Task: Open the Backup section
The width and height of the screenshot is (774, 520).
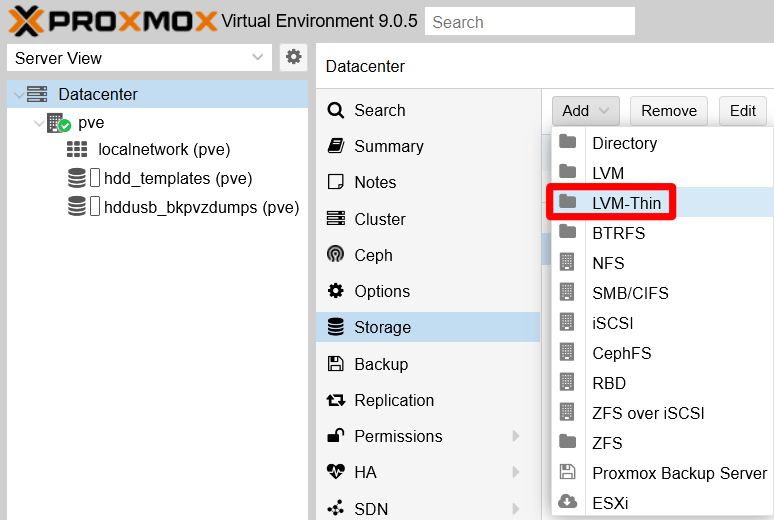Action: click(428, 364)
